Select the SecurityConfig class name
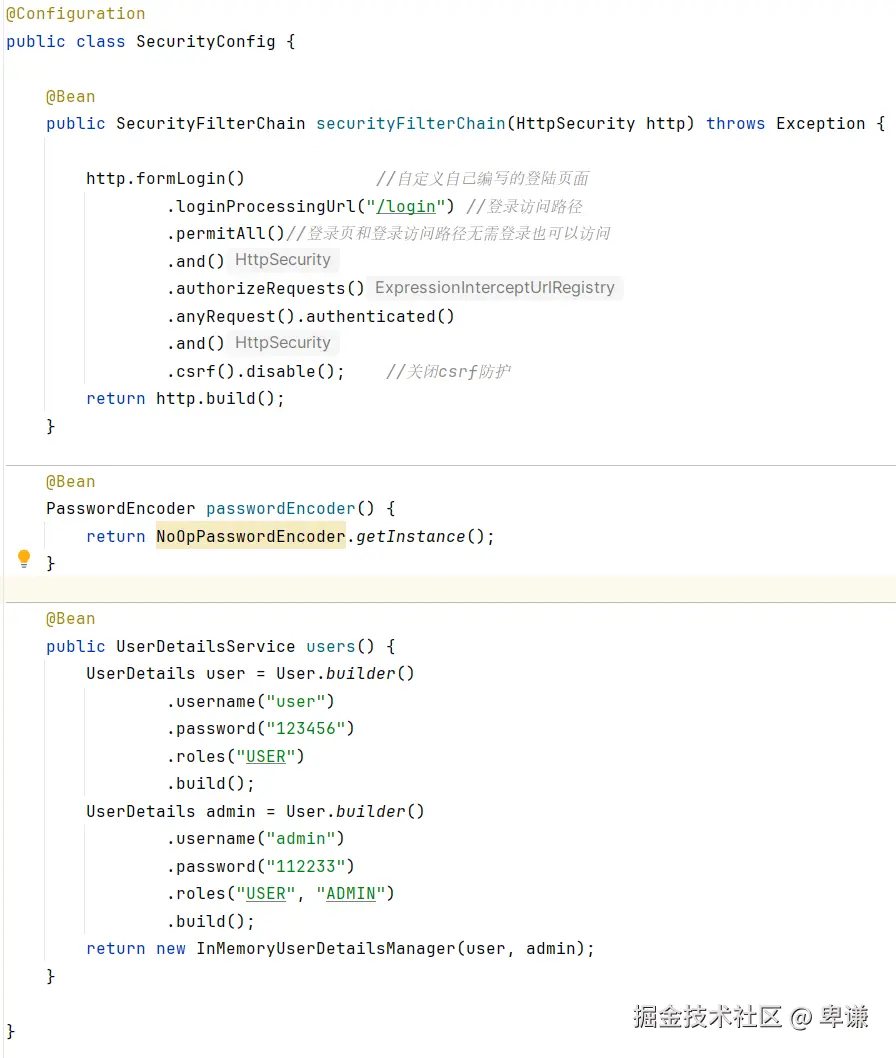Viewport: 896px width, 1058px height. coord(206,41)
